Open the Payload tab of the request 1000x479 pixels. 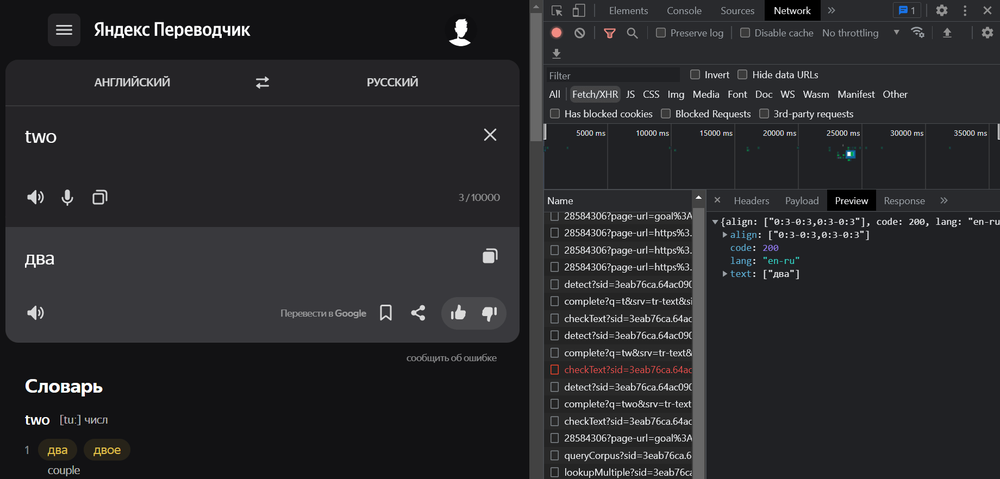pyautogui.click(x=802, y=200)
